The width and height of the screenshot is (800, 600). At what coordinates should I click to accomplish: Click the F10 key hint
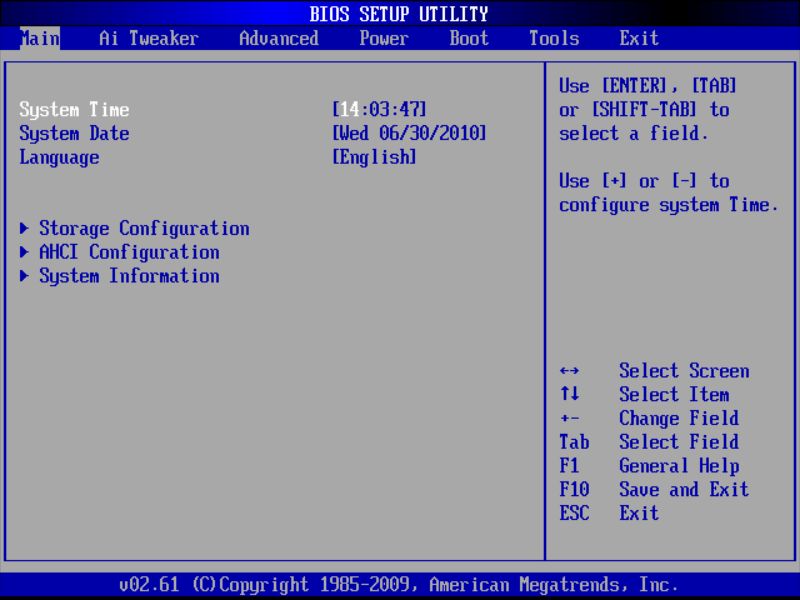pyautogui.click(x=574, y=489)
